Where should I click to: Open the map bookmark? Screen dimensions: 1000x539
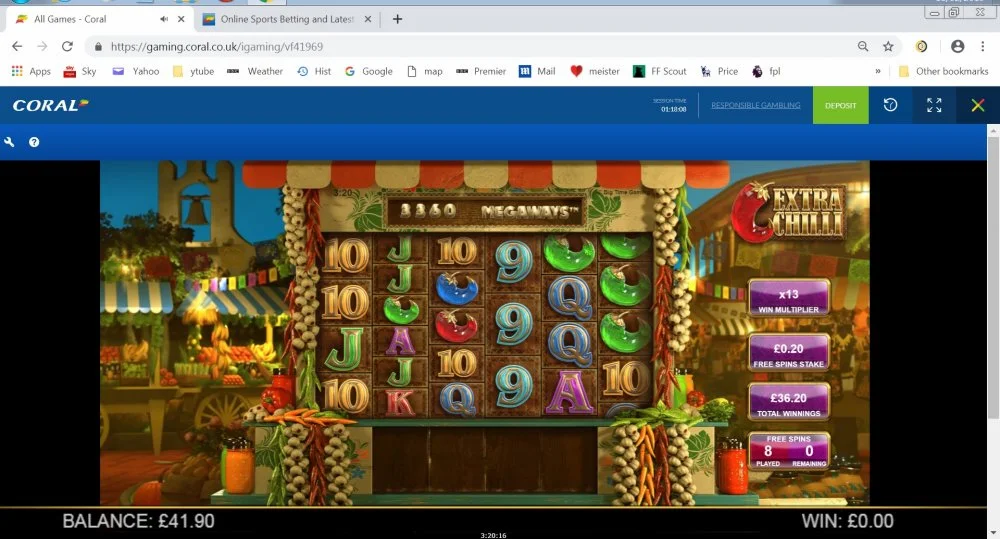pyautogui.click(x=425, y=71)
